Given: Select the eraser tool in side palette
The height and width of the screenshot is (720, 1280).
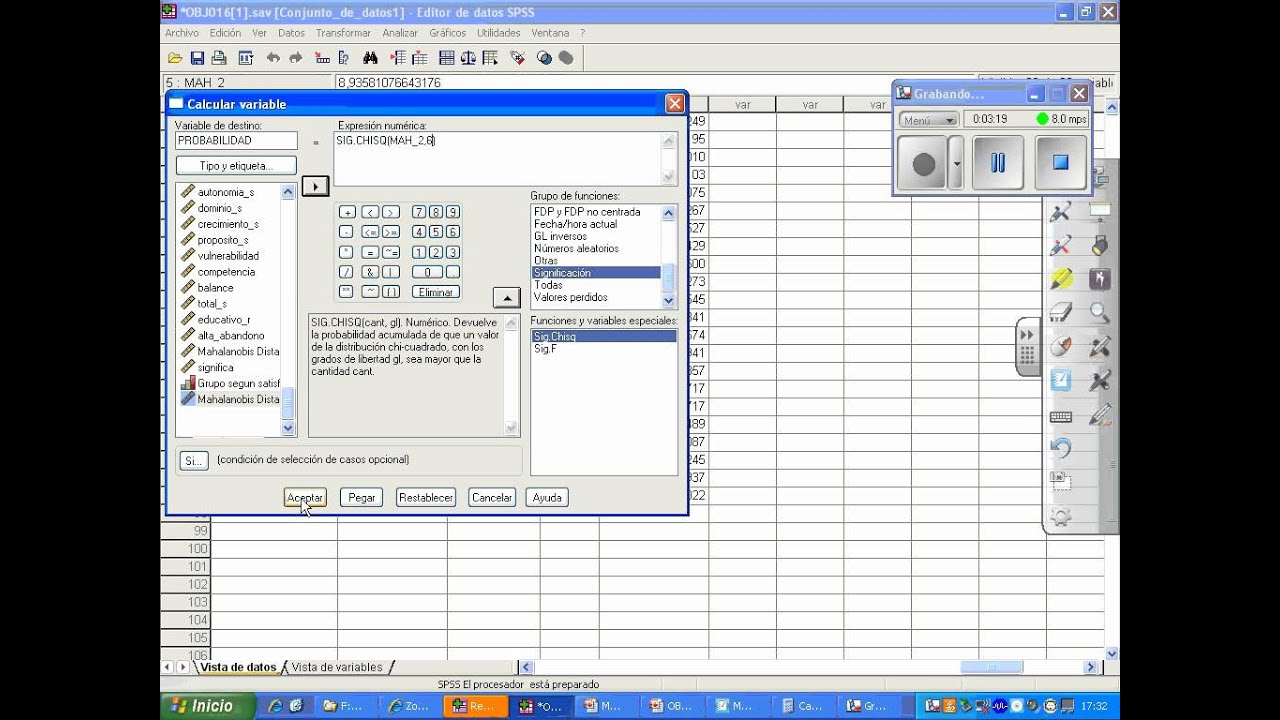Looking at the screenshot, I should [1061, 313].
